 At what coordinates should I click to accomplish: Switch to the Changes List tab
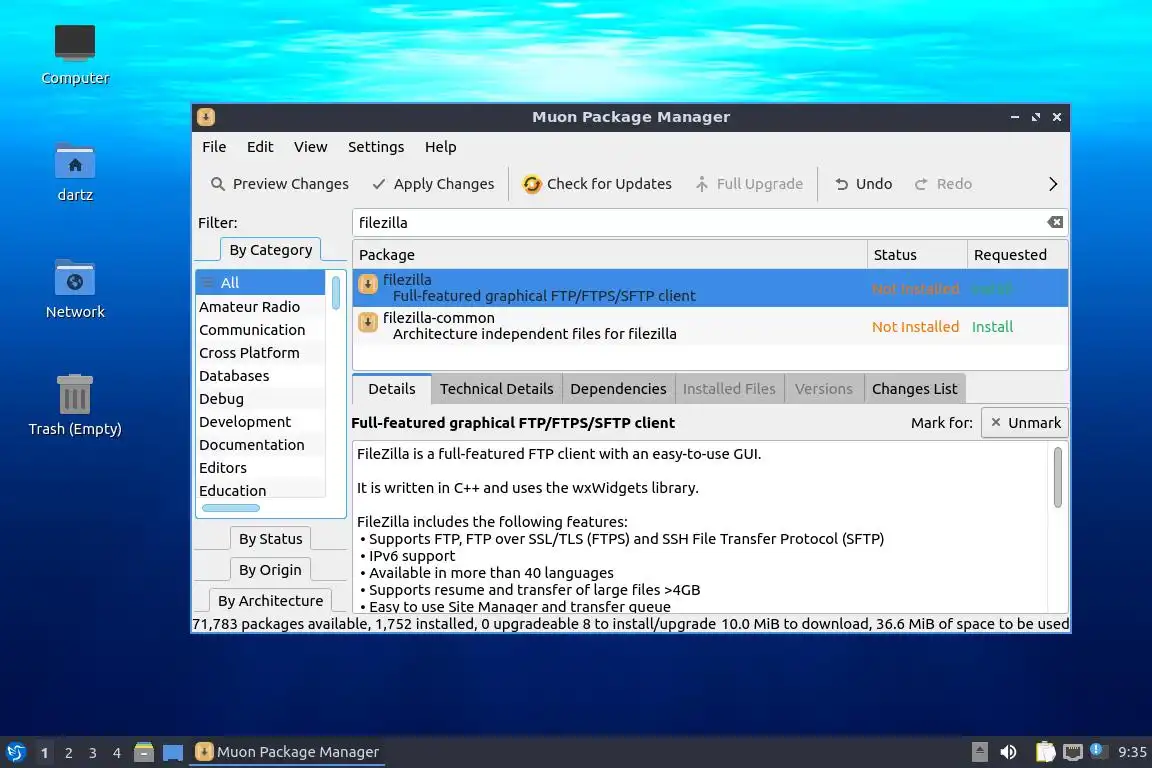[x=915, y=389]
